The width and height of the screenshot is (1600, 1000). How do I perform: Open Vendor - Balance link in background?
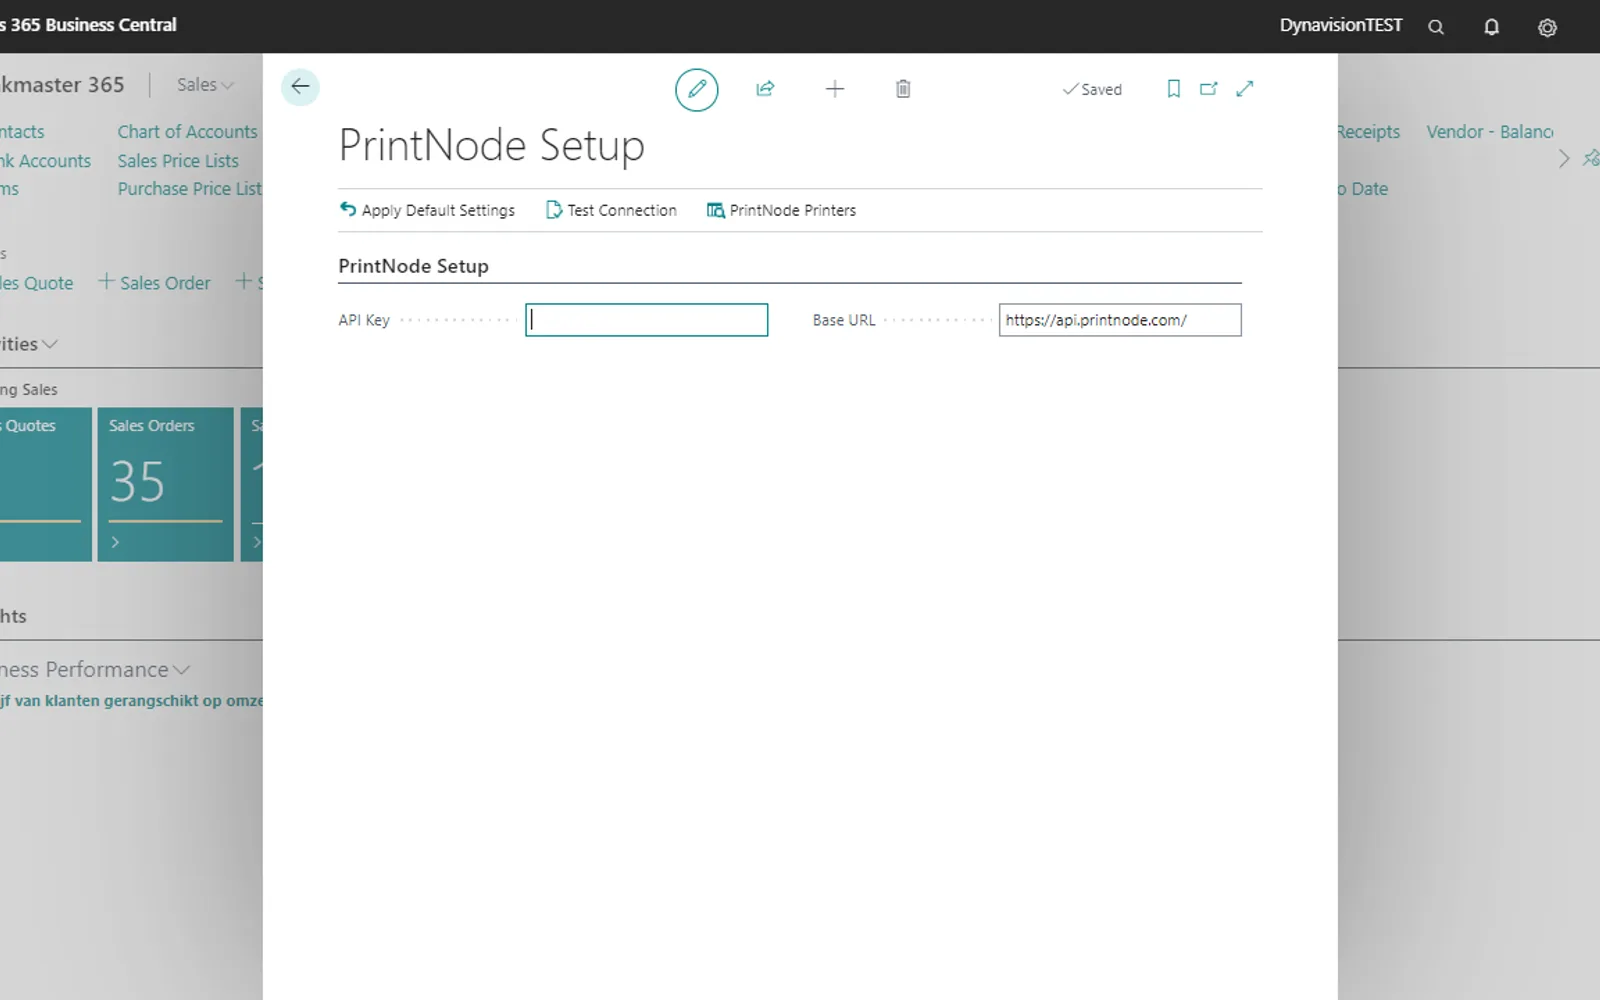[1490, 132]
